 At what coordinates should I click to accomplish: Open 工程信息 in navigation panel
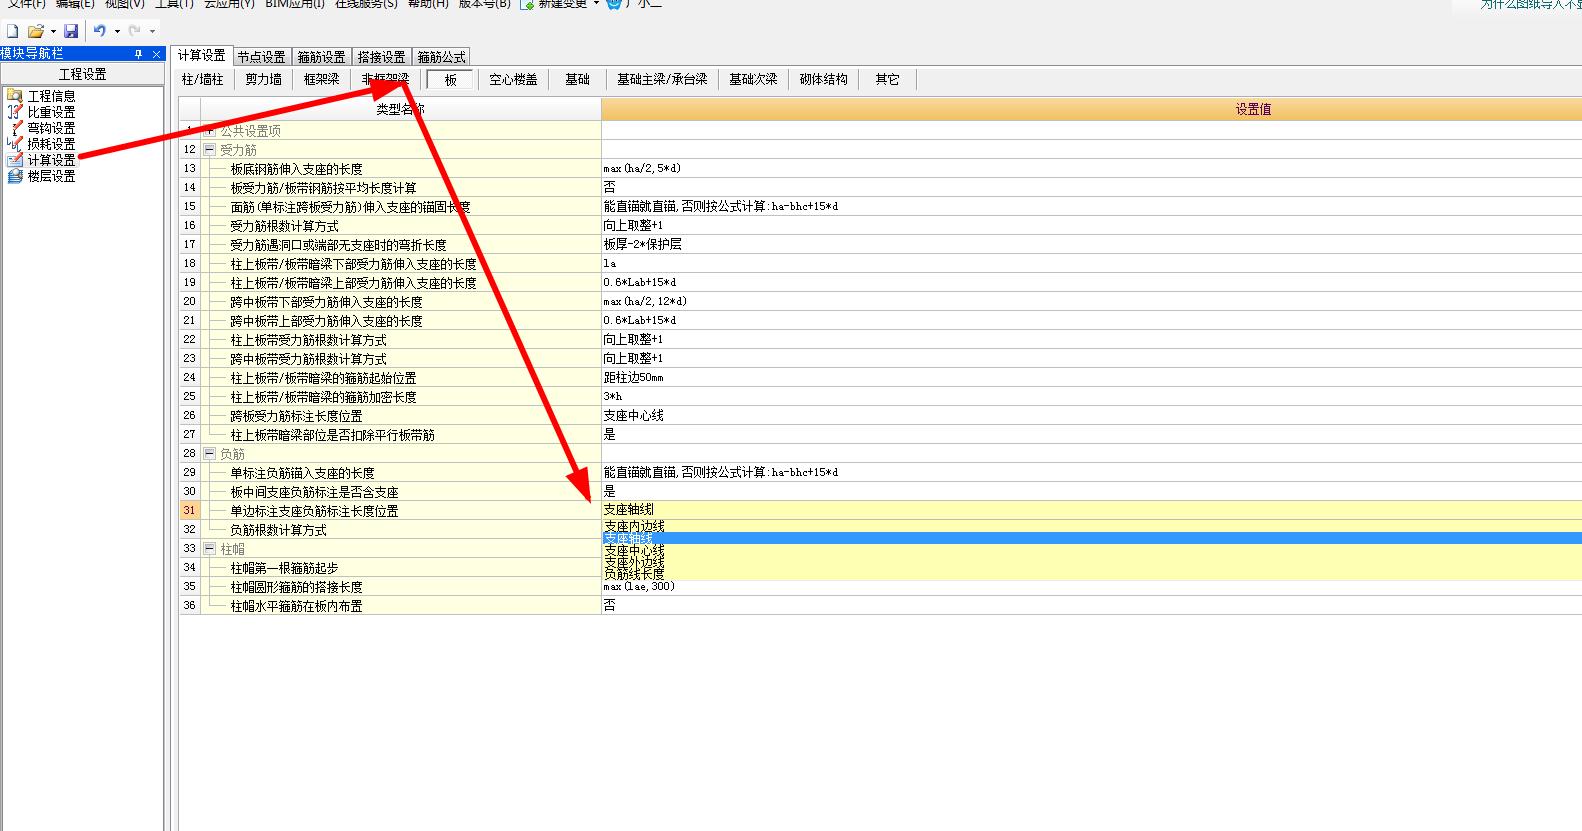pos(51,96)
